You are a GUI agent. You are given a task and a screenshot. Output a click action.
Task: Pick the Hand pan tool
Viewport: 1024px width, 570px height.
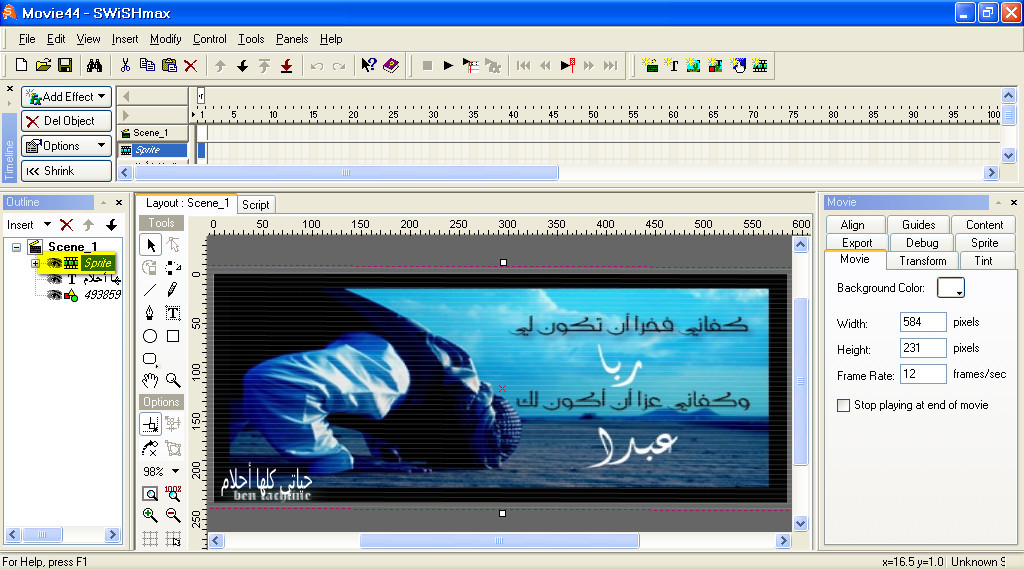(x=150, y=380)
